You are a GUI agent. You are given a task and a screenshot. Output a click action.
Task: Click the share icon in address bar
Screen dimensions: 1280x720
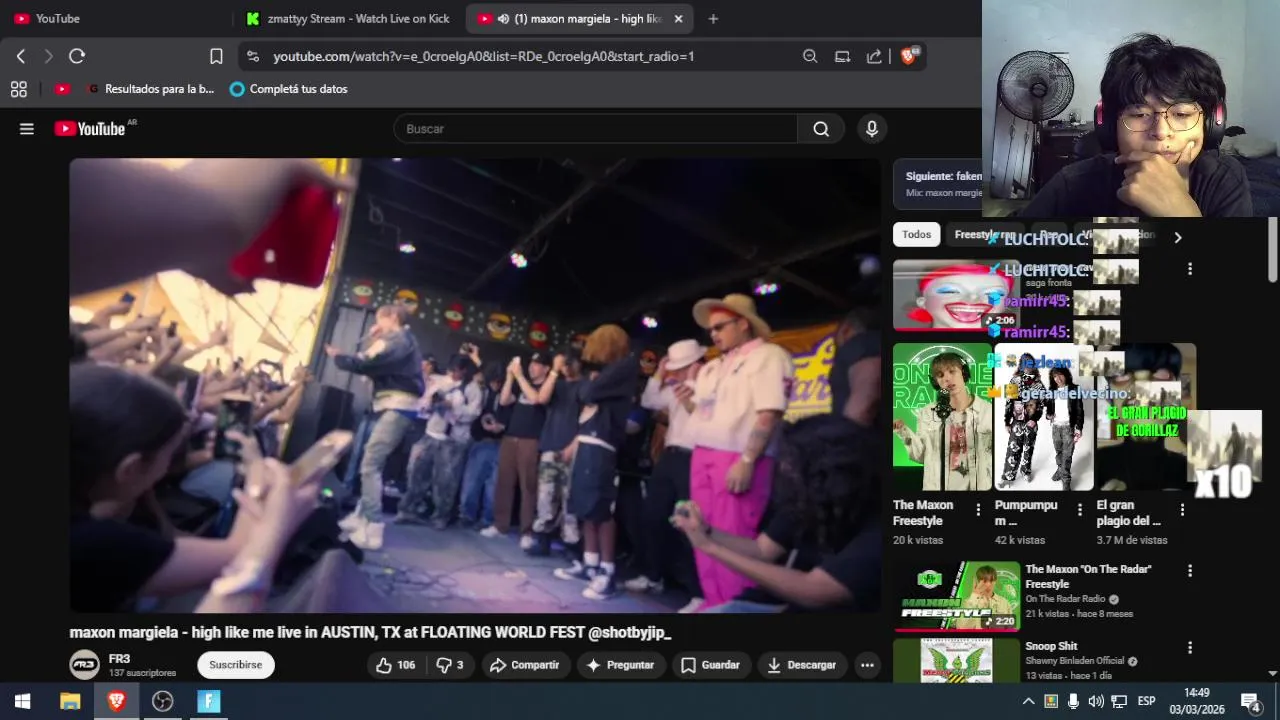874,56
